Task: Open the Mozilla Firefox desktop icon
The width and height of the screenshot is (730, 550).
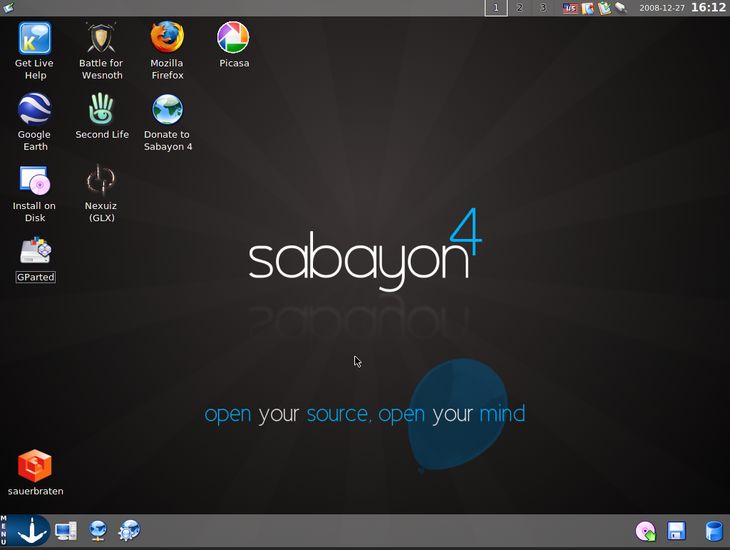Action: click(x=167, y=37)
